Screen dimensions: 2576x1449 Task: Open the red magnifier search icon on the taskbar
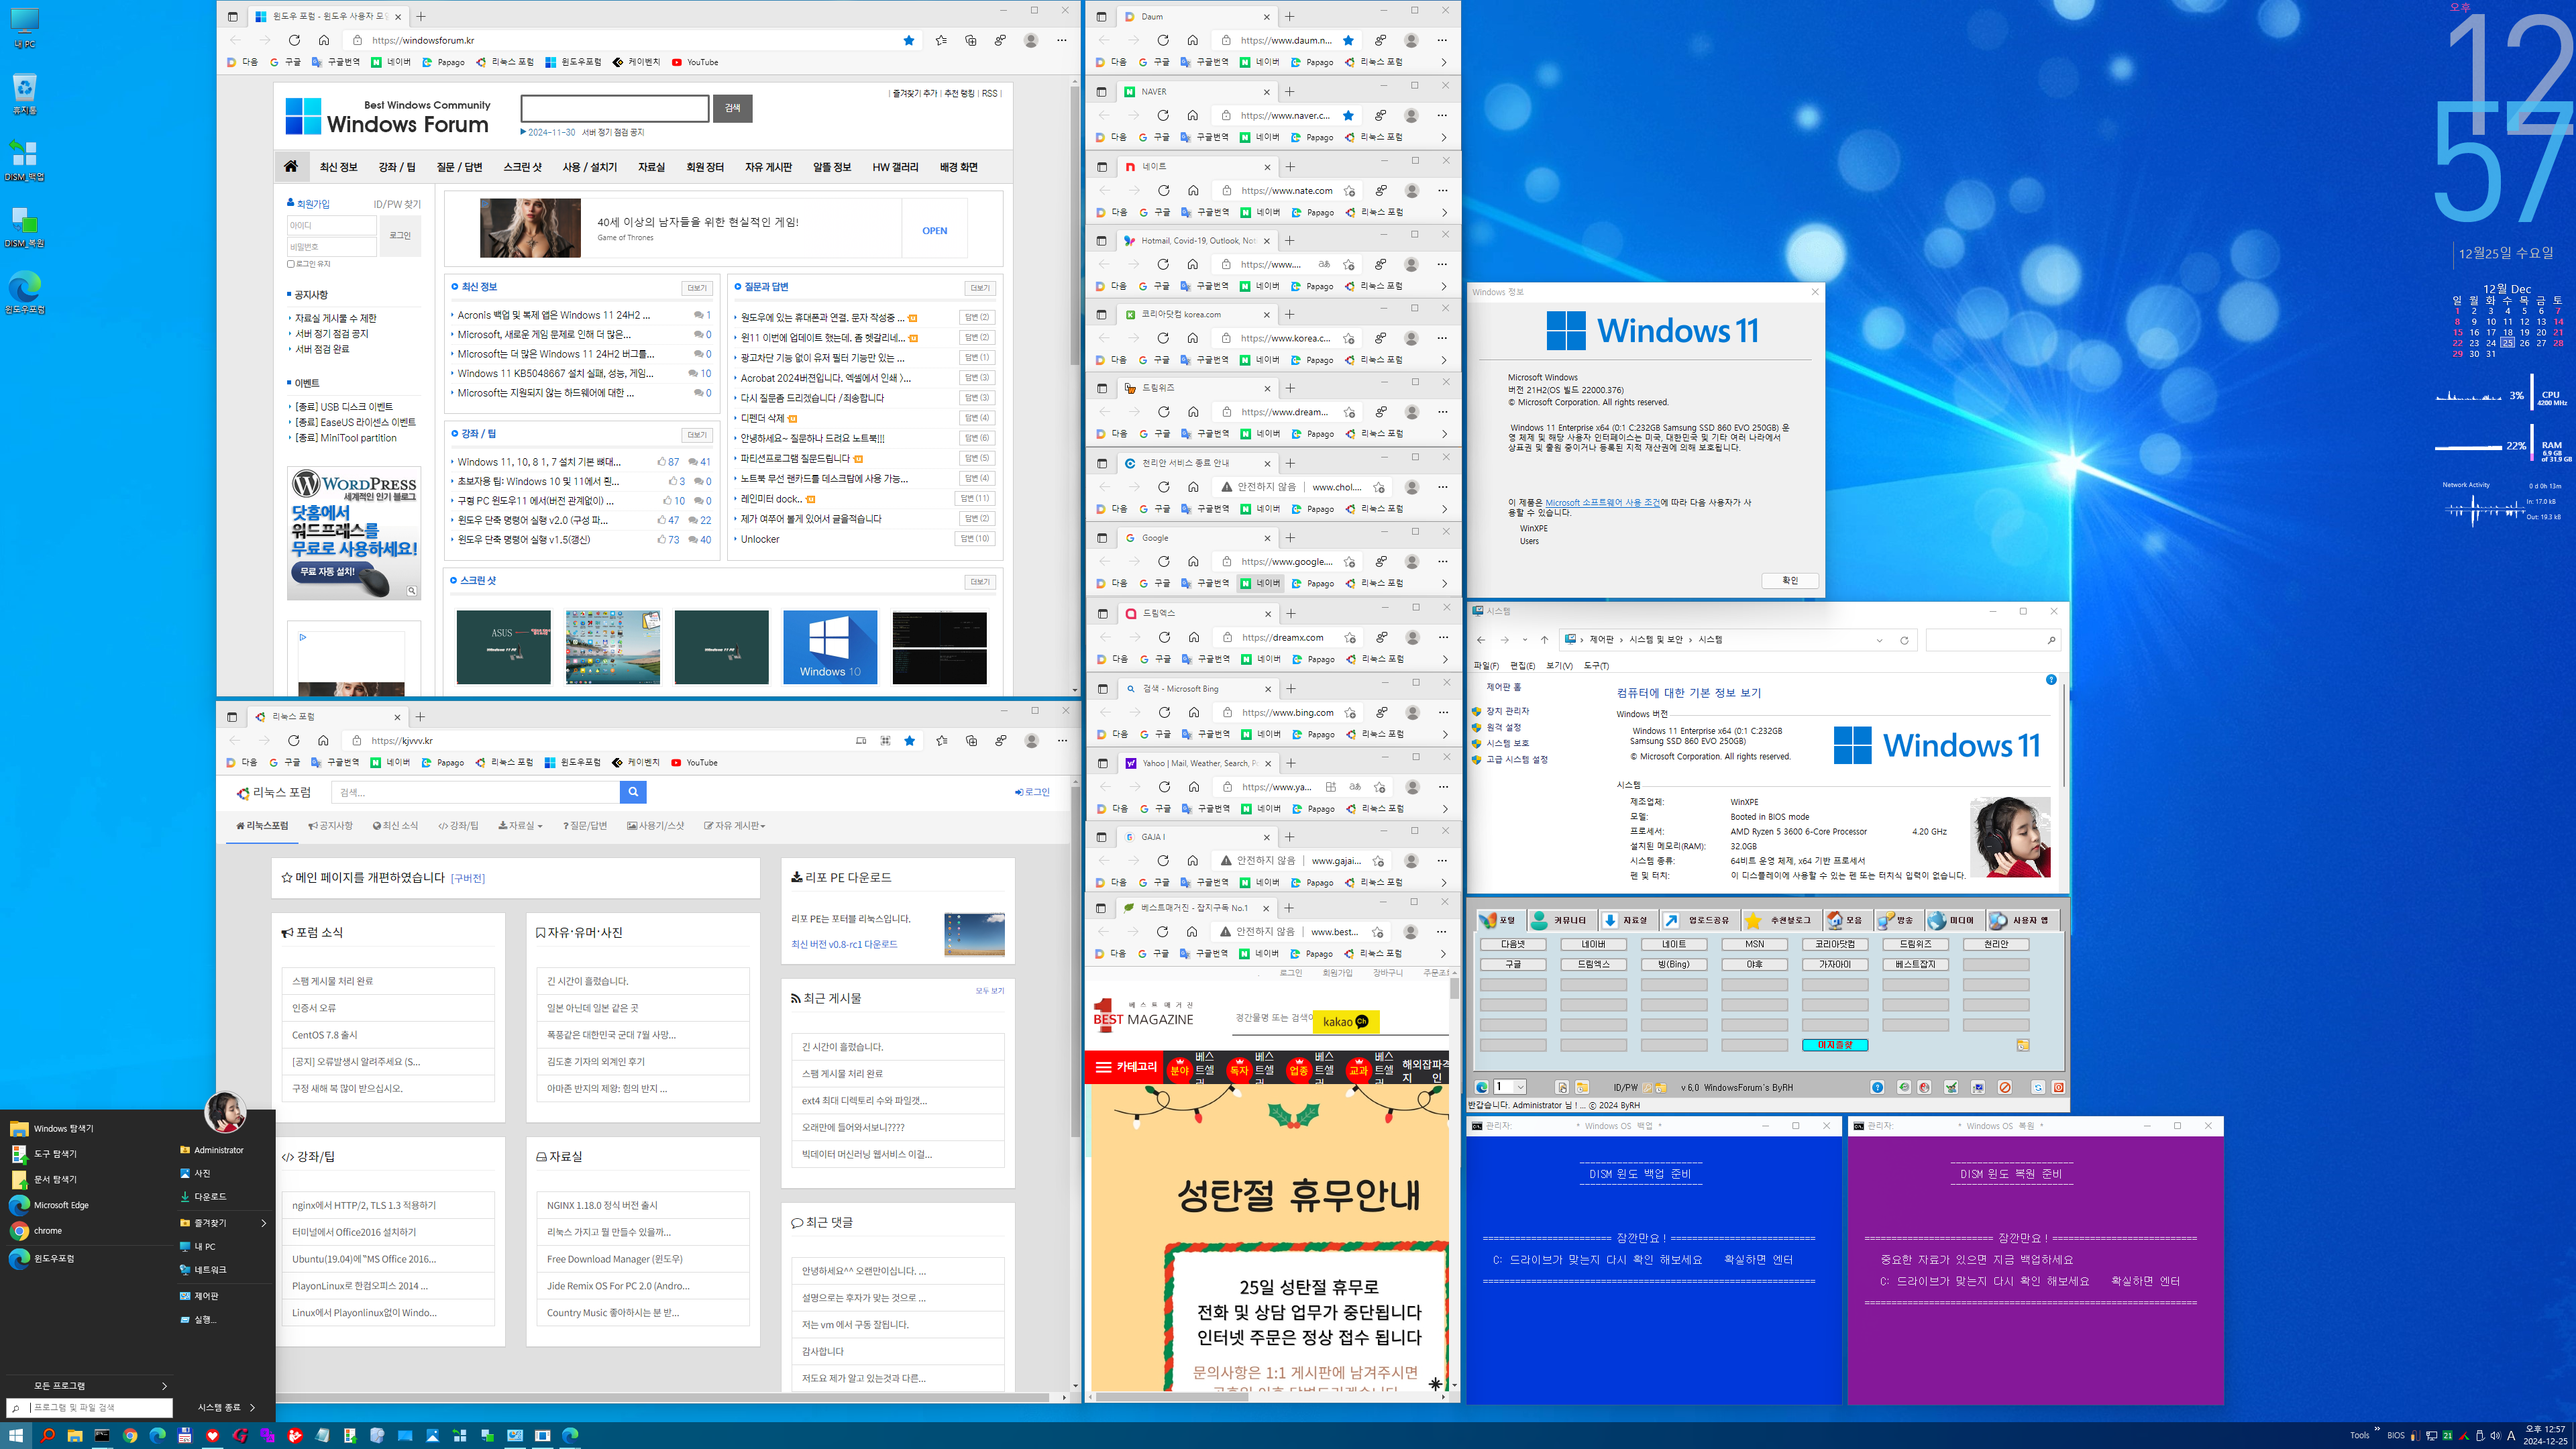[x=46, y=1435]
